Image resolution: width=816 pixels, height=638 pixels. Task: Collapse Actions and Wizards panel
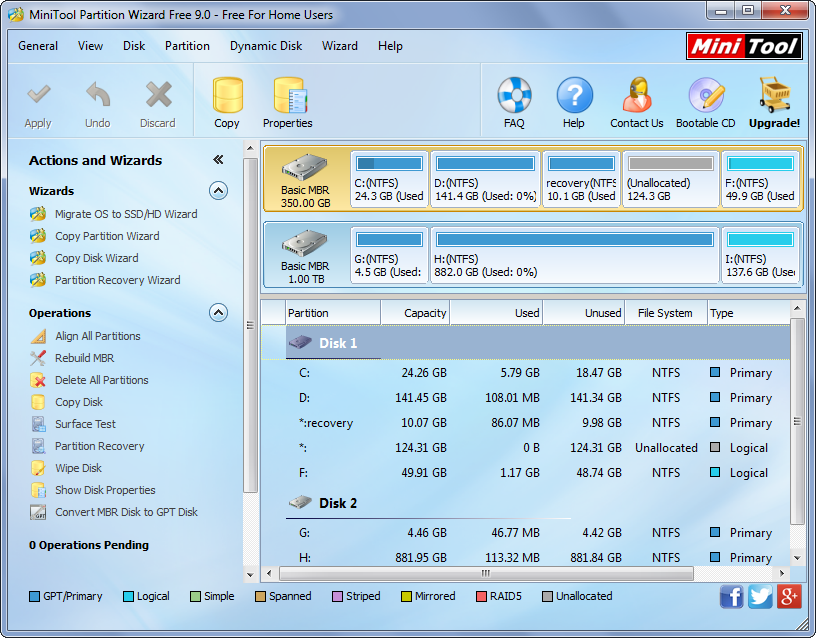pos(219,160)
